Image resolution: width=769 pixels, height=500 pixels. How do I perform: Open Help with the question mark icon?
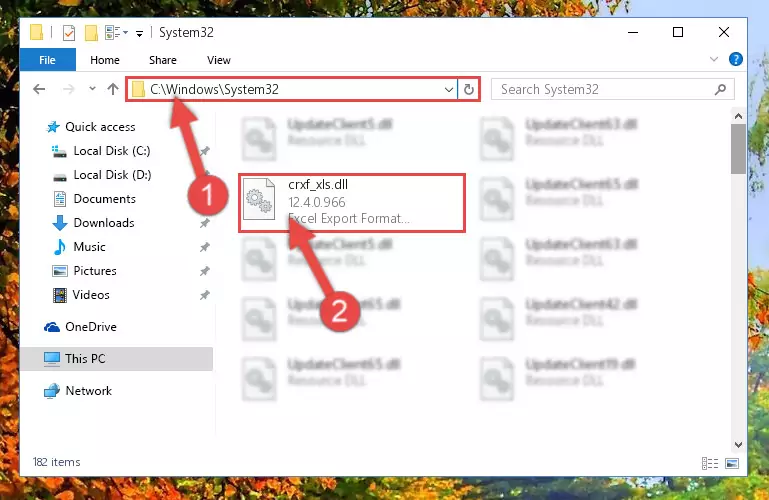coord(735,59)
